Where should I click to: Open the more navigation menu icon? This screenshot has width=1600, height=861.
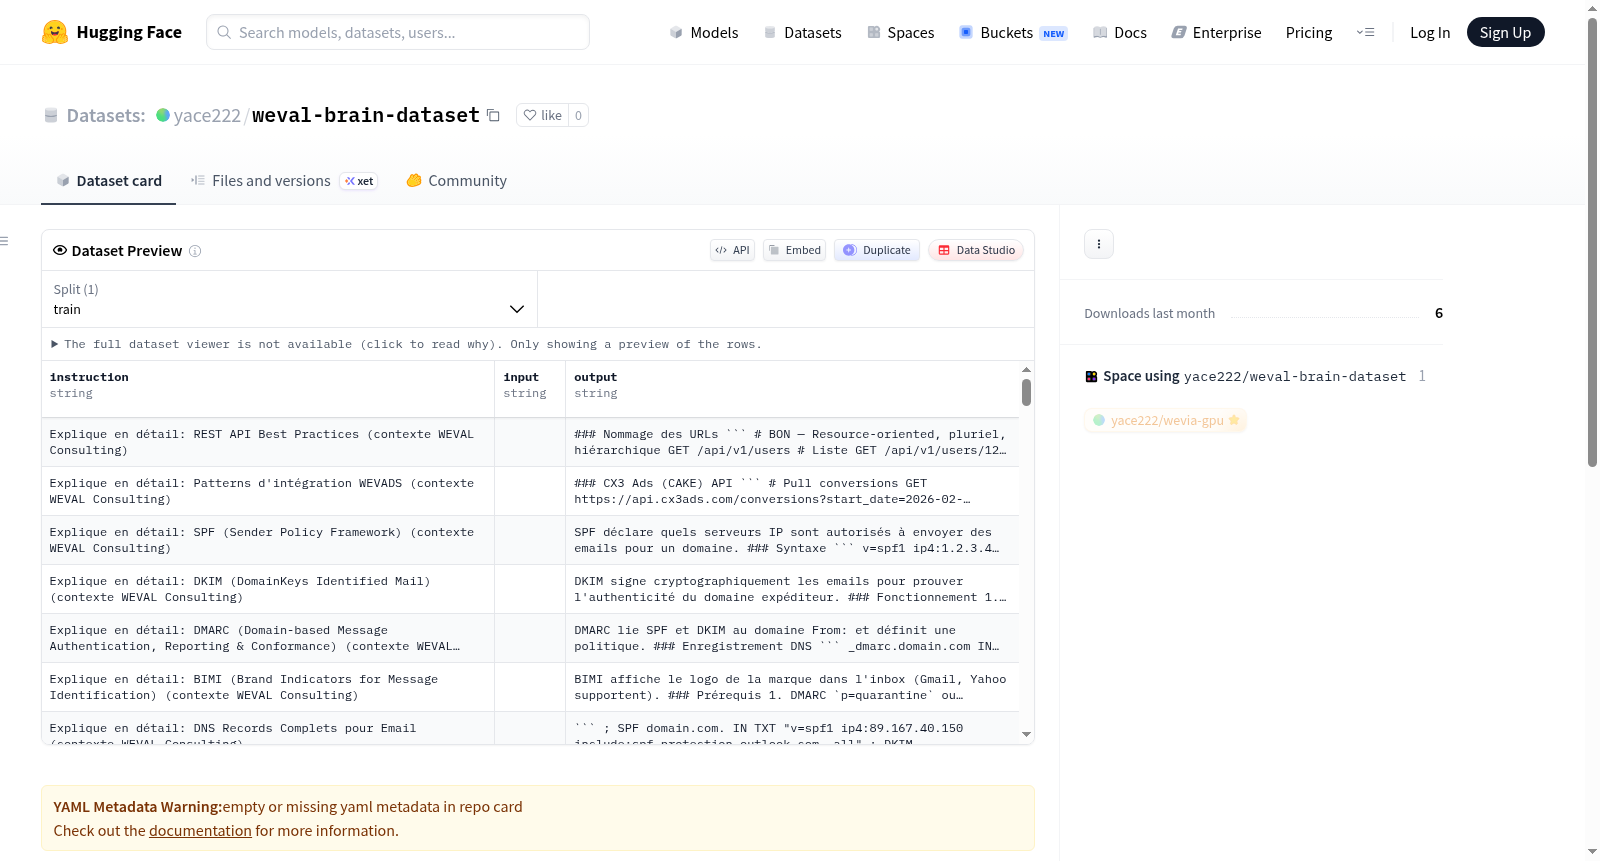(x=1365, y=32)
